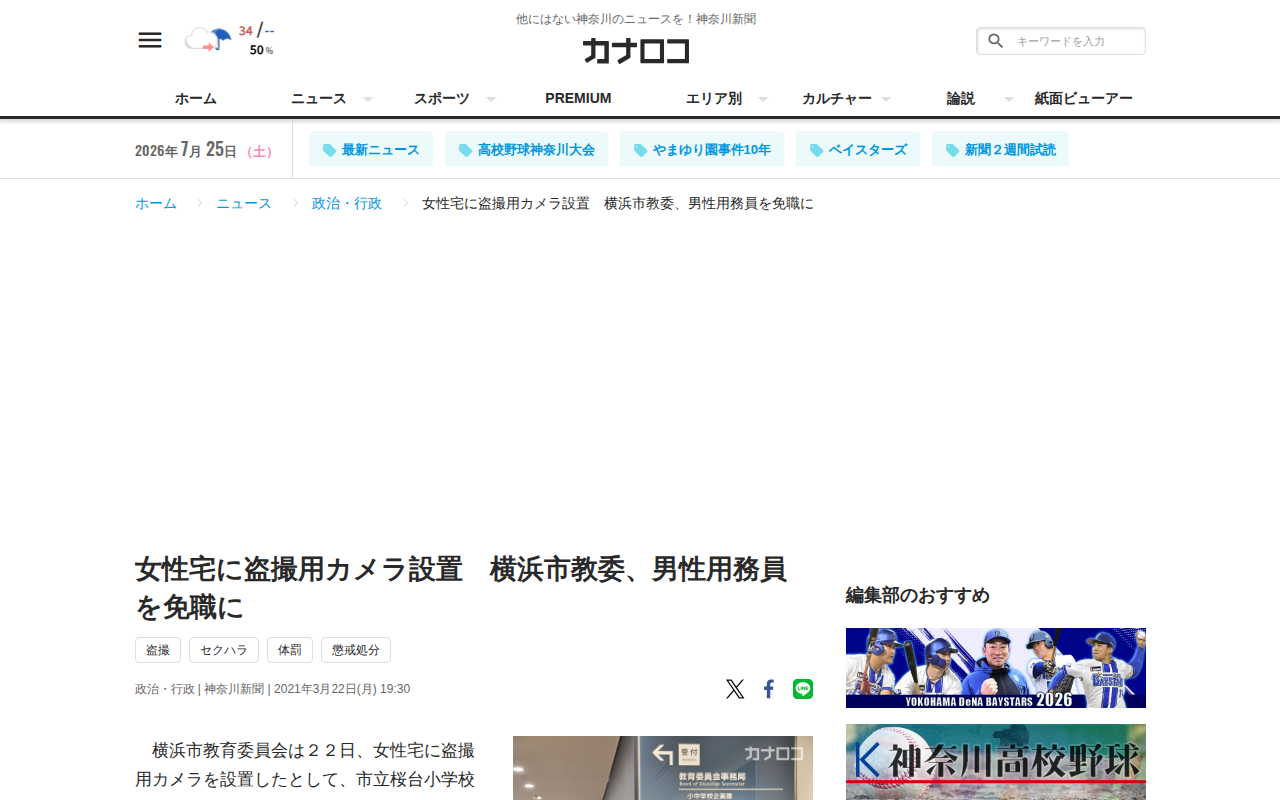1280x800 pixels.
Task: Expand the ニュース menu arrow
Action: pos(368,99)
